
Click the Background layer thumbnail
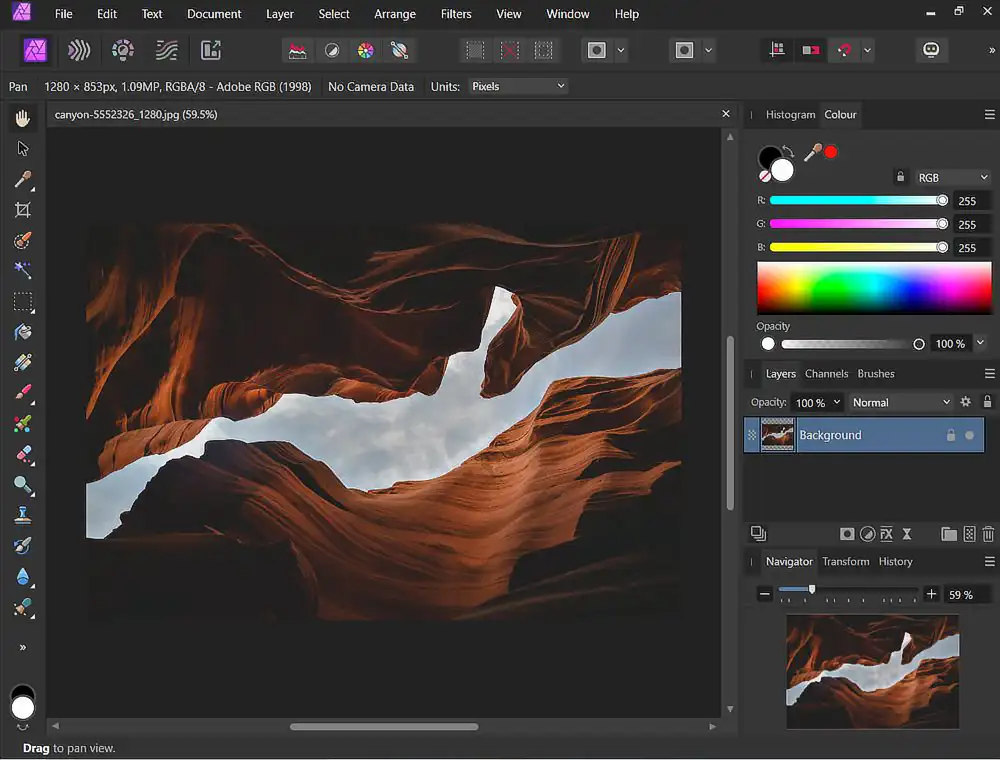[x=778, y=435]
